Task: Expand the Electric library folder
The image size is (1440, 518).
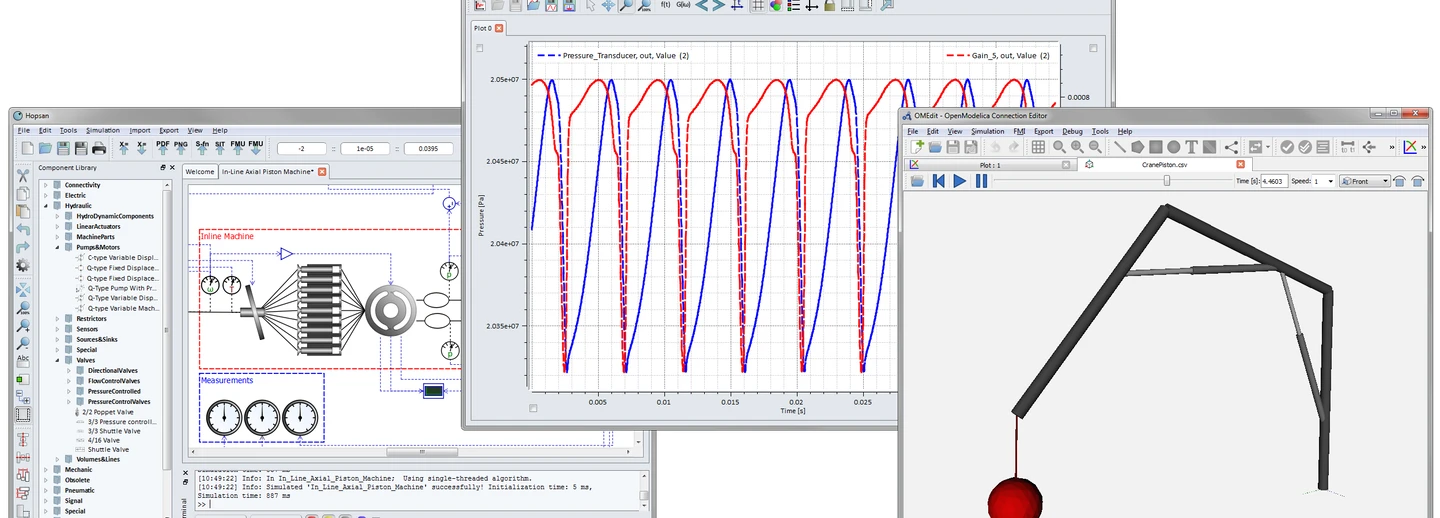Action: tap(45, 195)
